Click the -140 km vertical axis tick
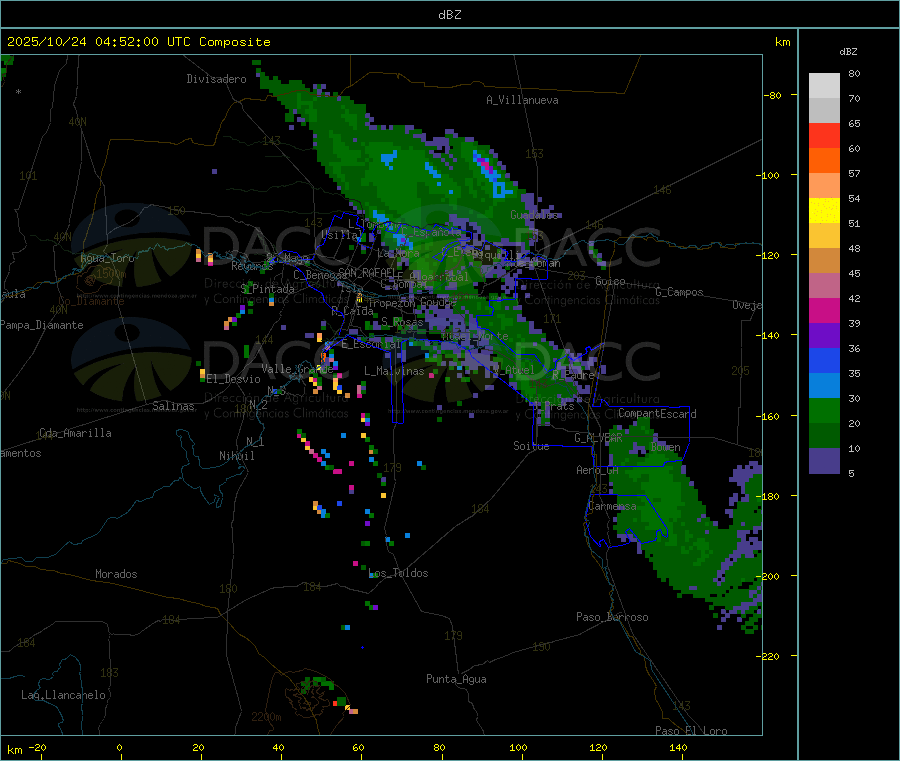The height and width of the screenshot is (761, 900). (x=769, y=335)
